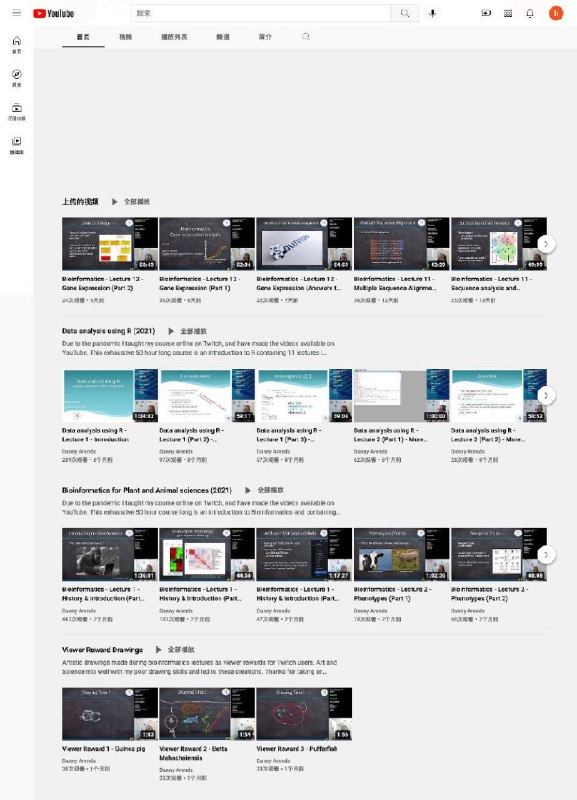
Task: Switch to the Videos channel tab
Action: pos(126,37)
